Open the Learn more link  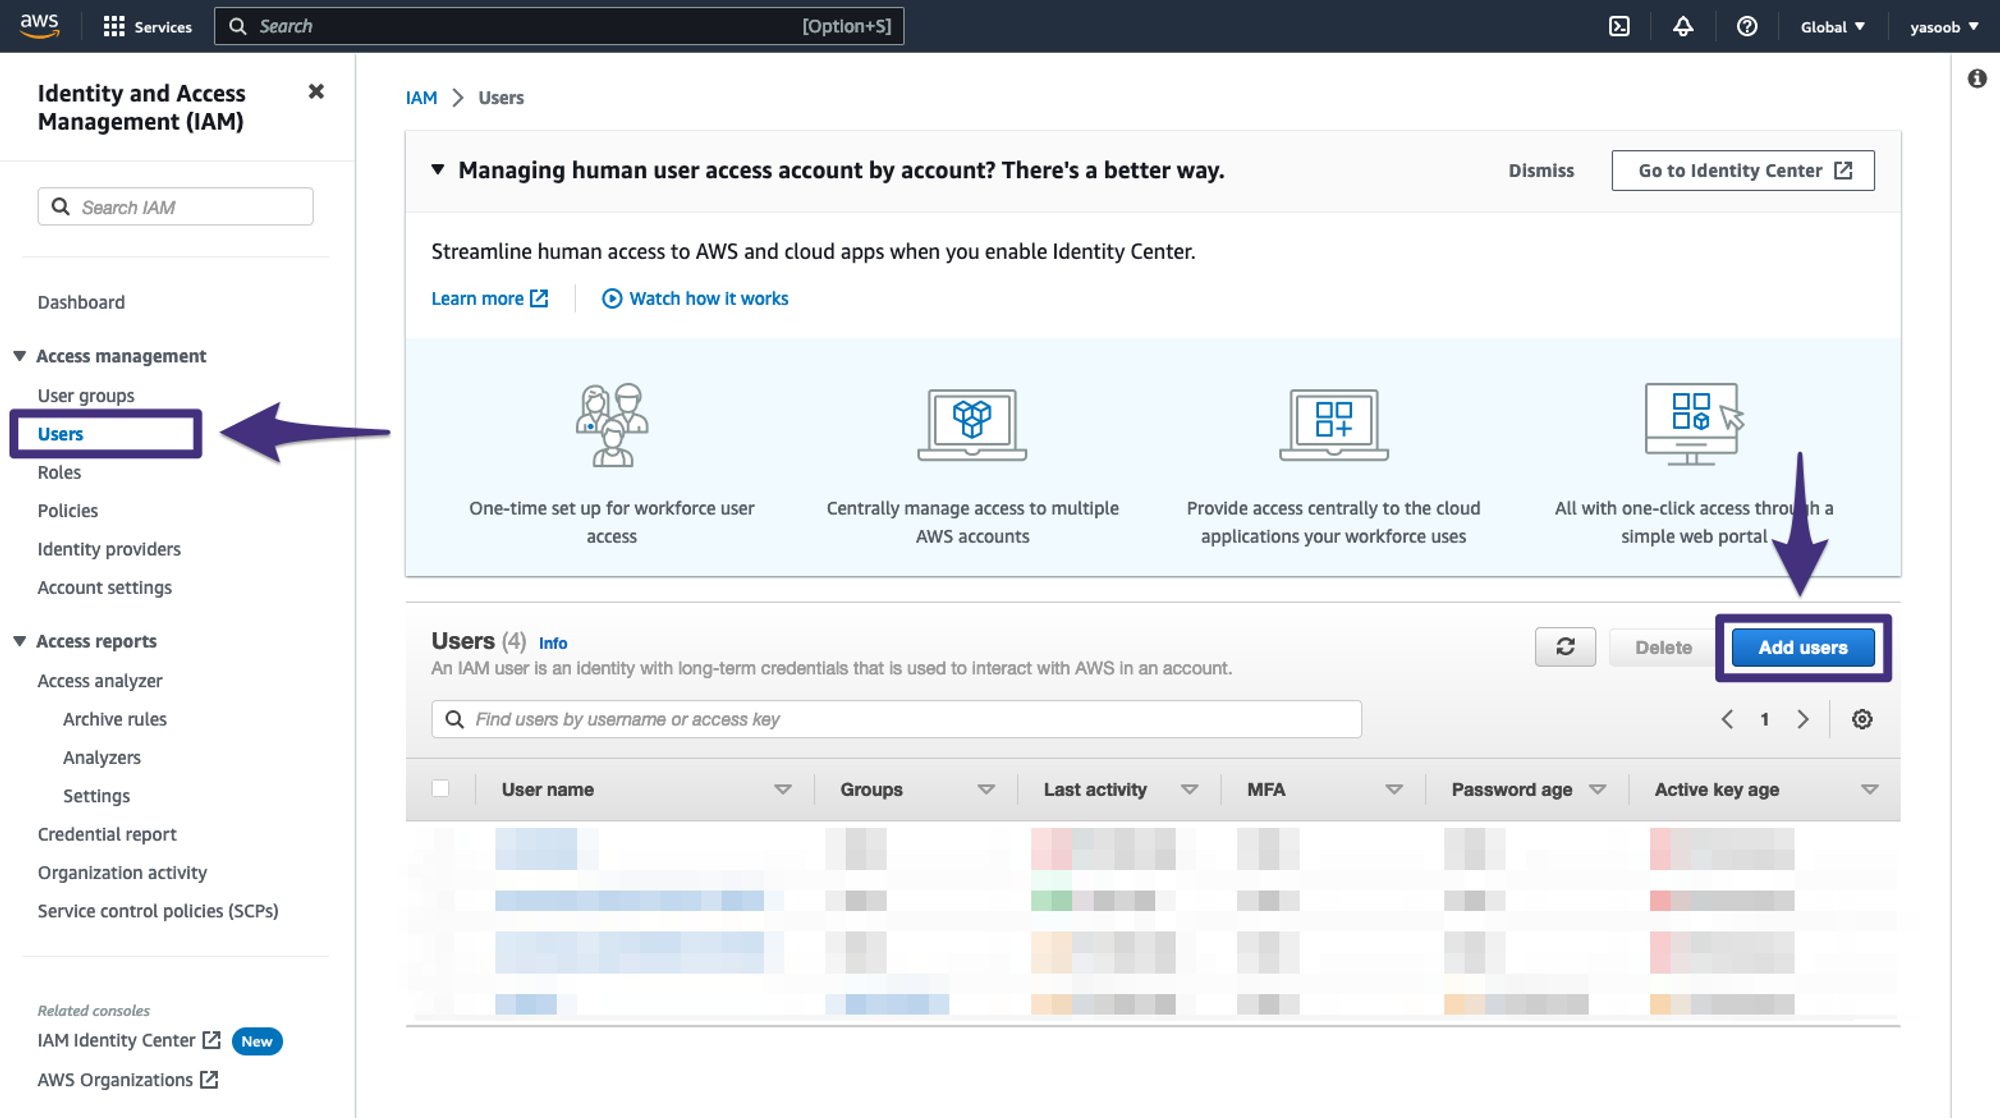(x=489, y=298)
